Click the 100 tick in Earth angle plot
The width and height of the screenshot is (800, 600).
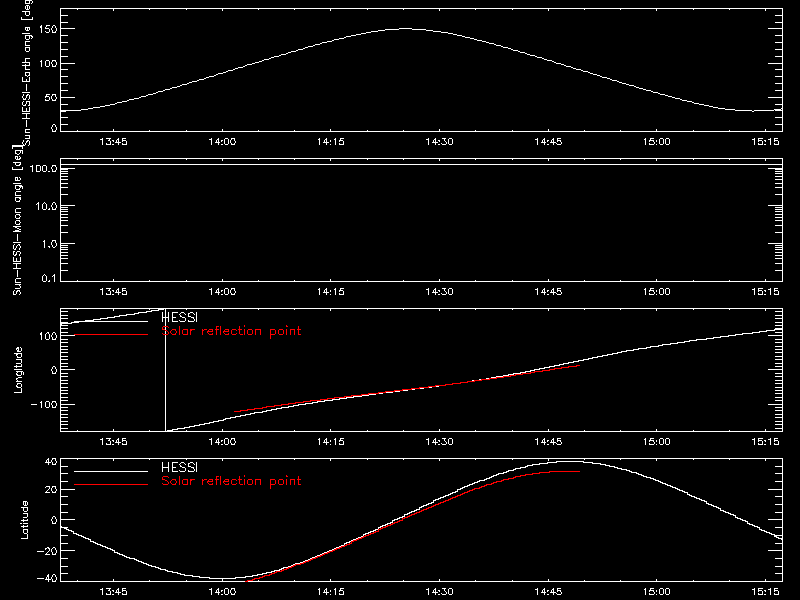(x=48, y=64)
